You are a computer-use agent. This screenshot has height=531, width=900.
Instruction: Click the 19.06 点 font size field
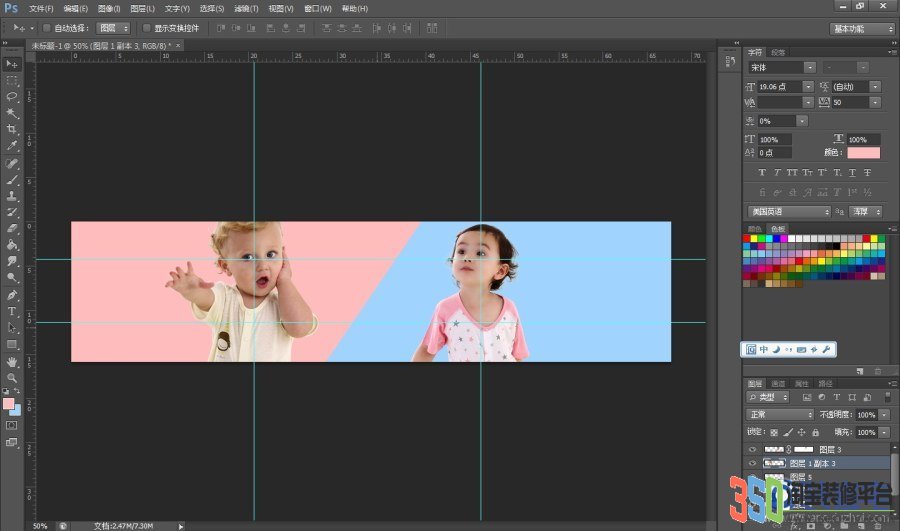(x=779, y=86)
